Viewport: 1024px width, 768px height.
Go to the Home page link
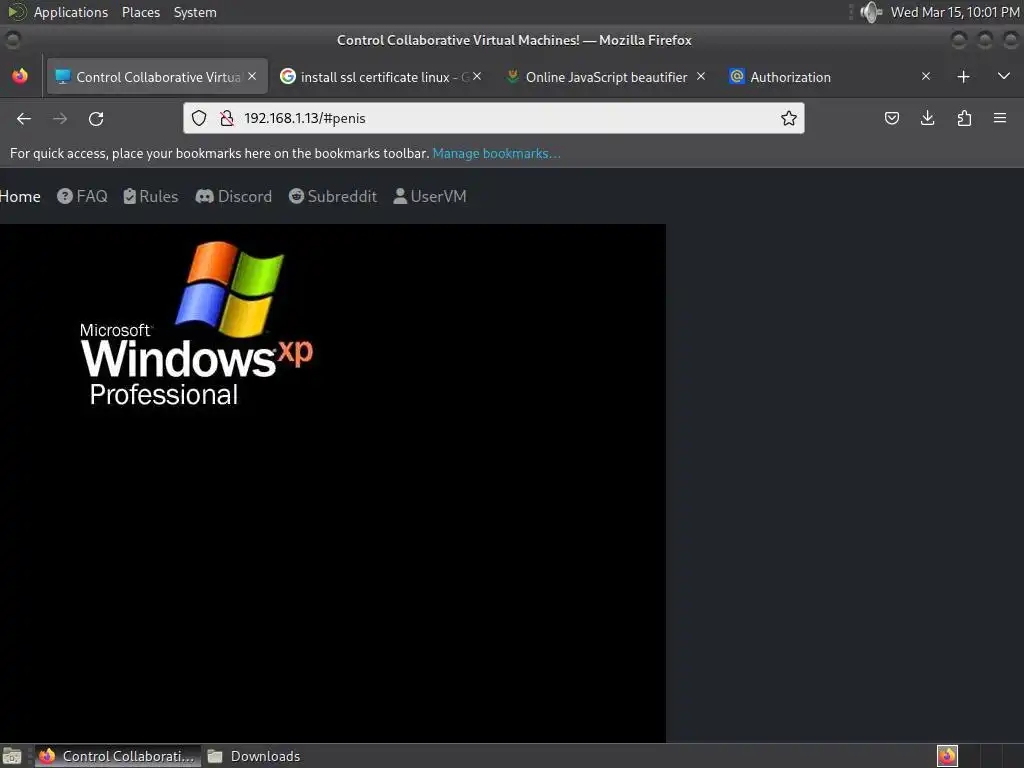pyautogui.click(x=20, y=197)
